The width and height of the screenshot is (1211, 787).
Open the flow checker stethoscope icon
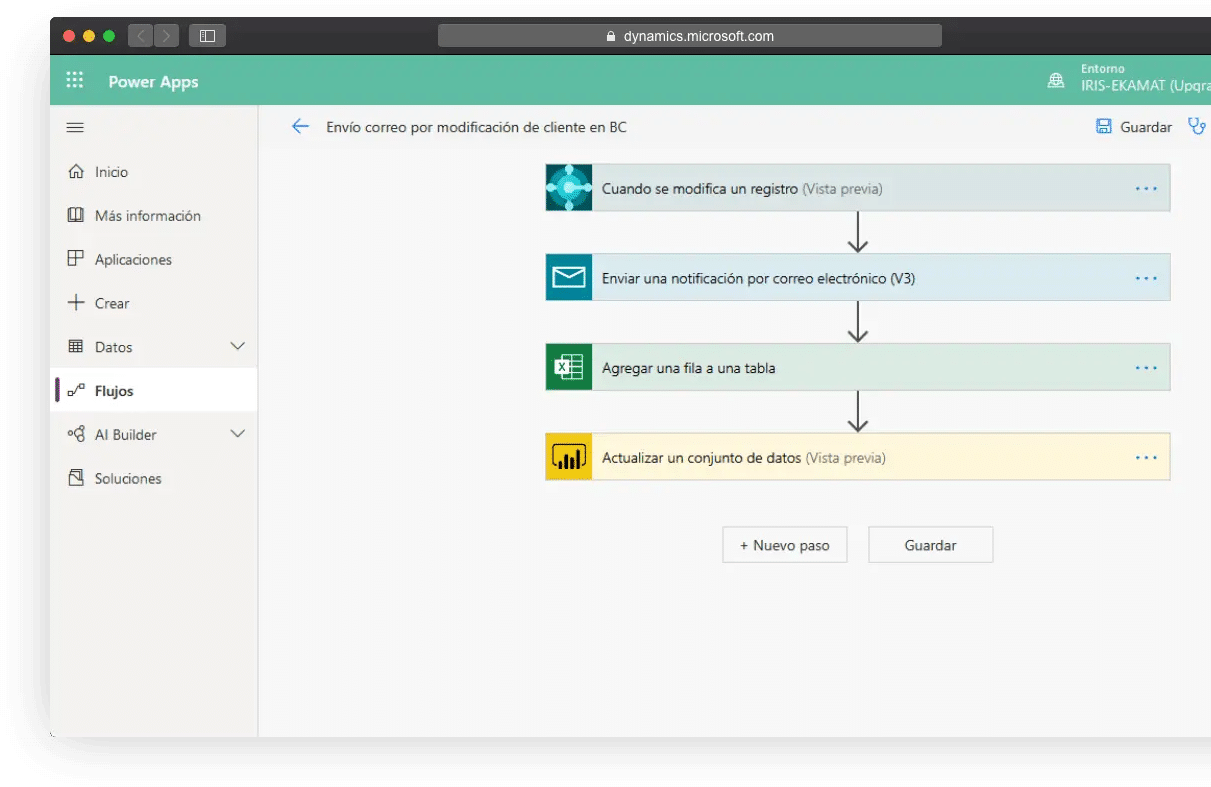click(1195, 126)
